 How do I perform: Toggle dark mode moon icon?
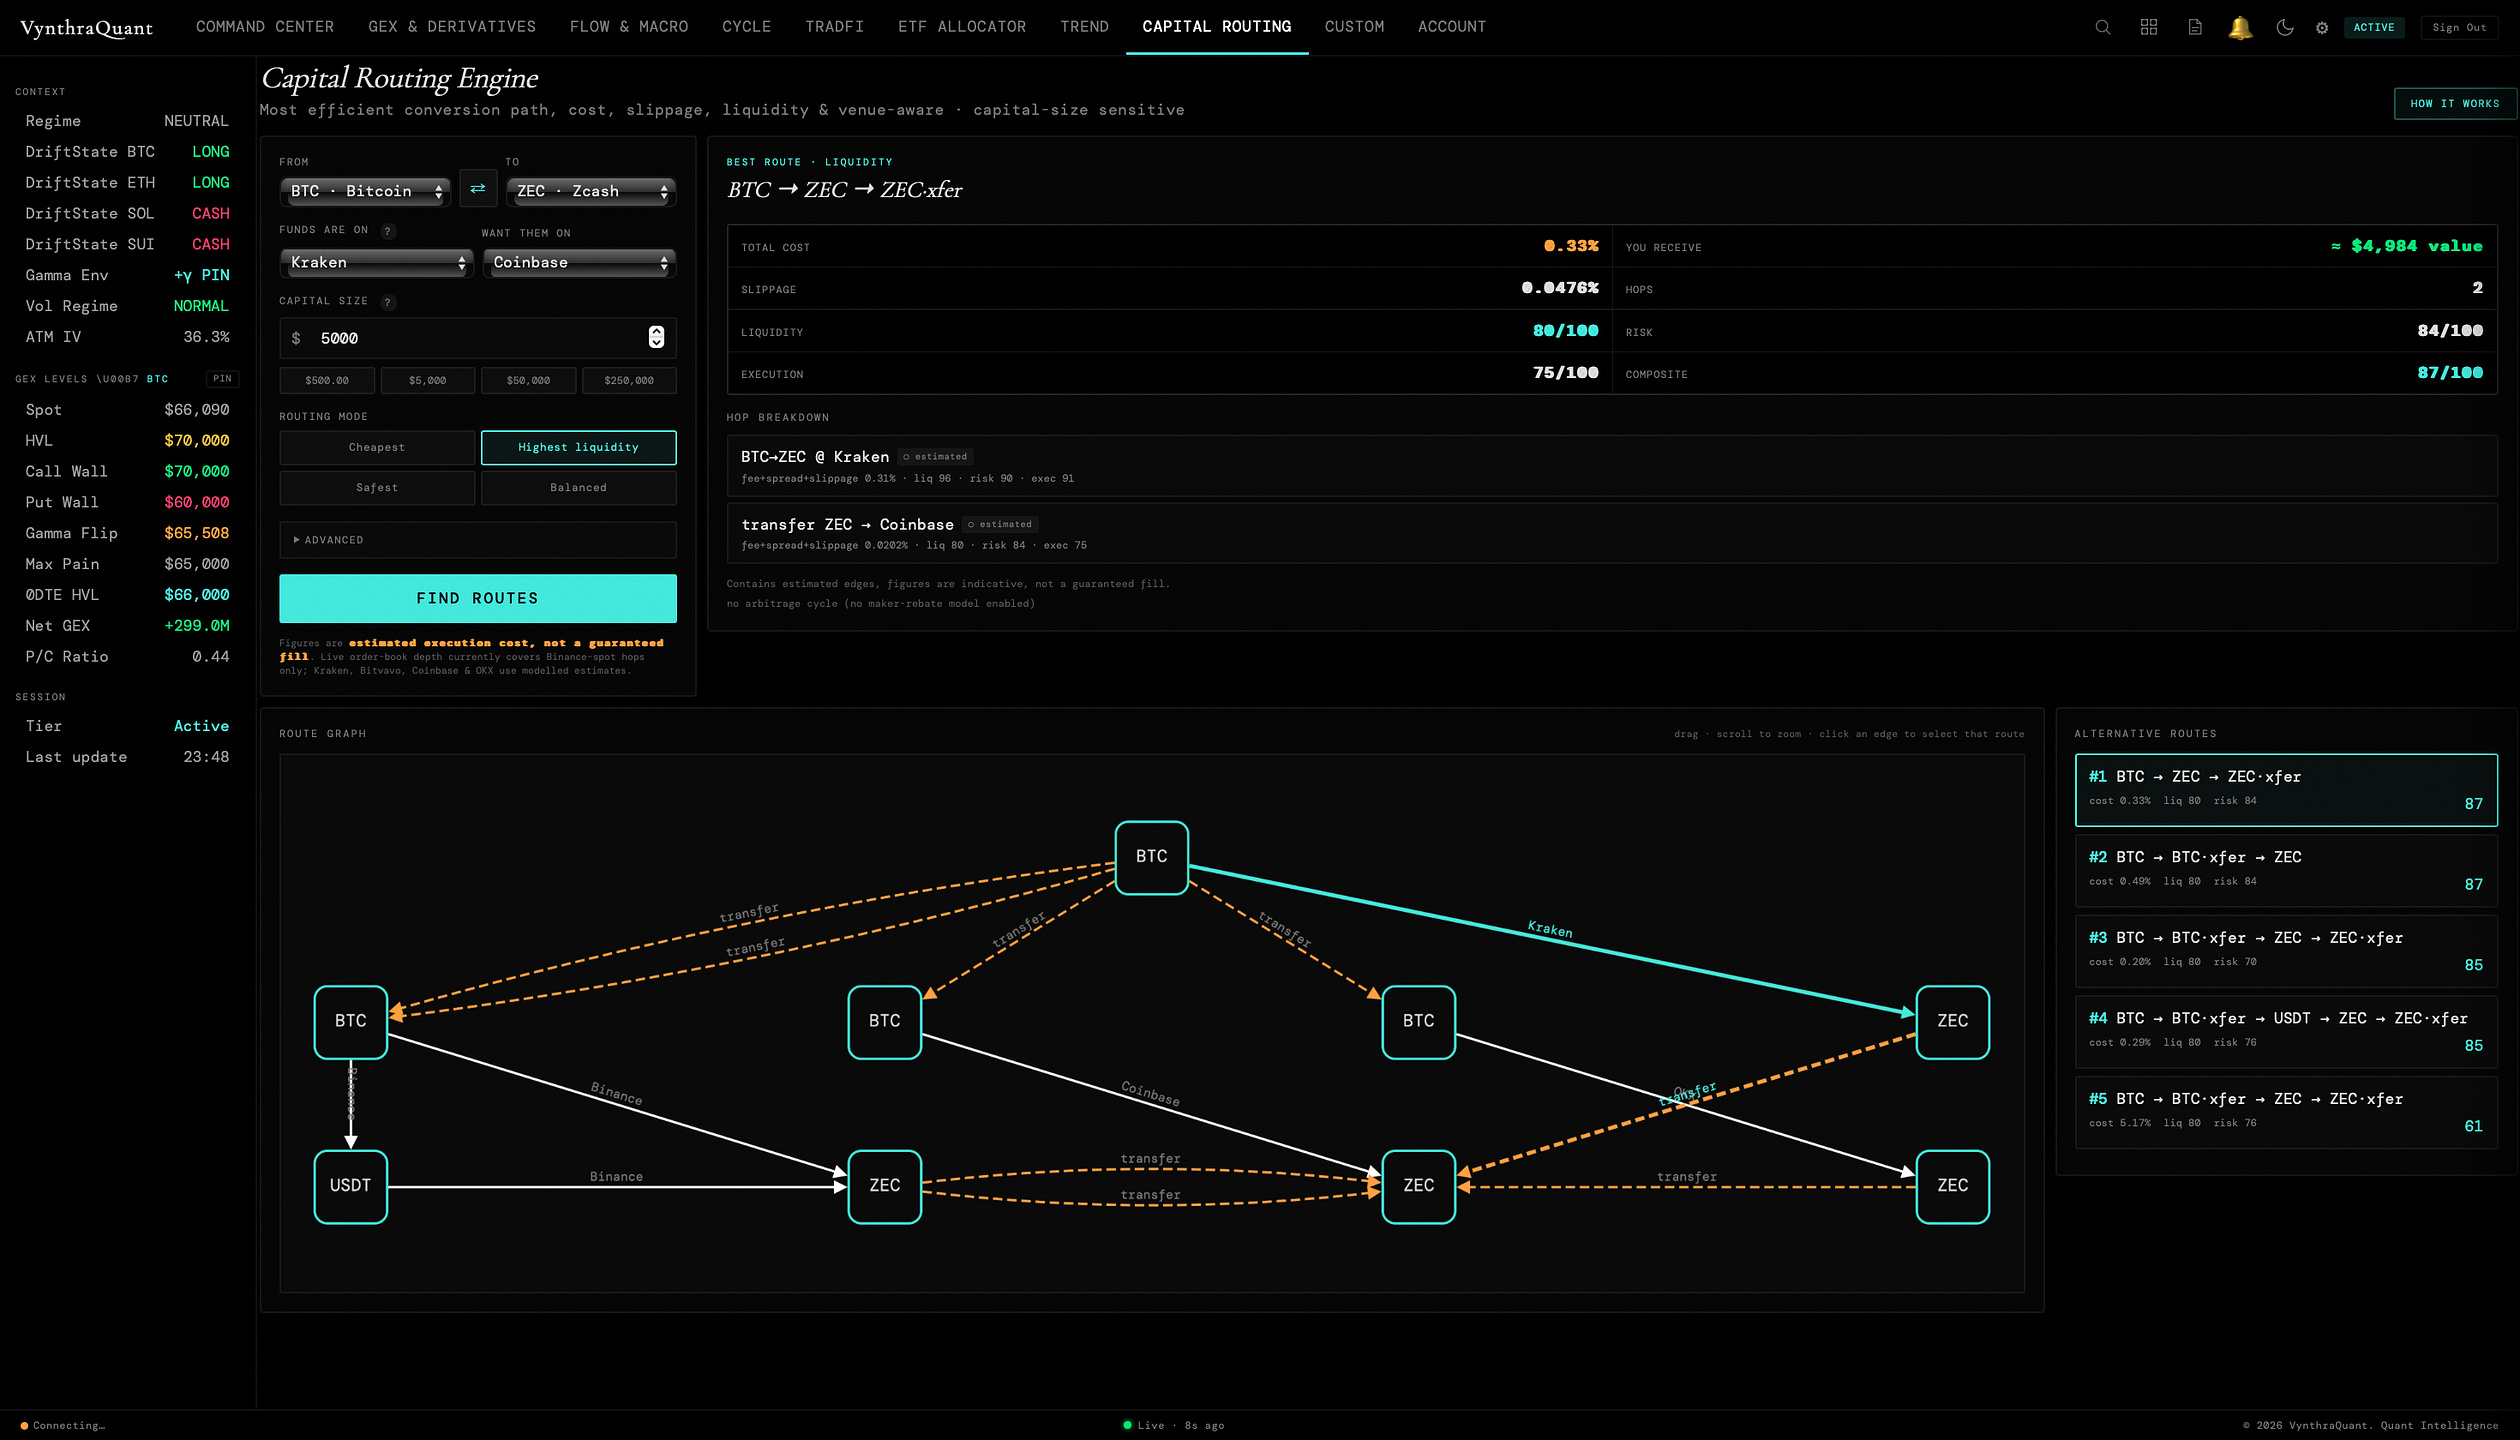(x=2285, y=27)
